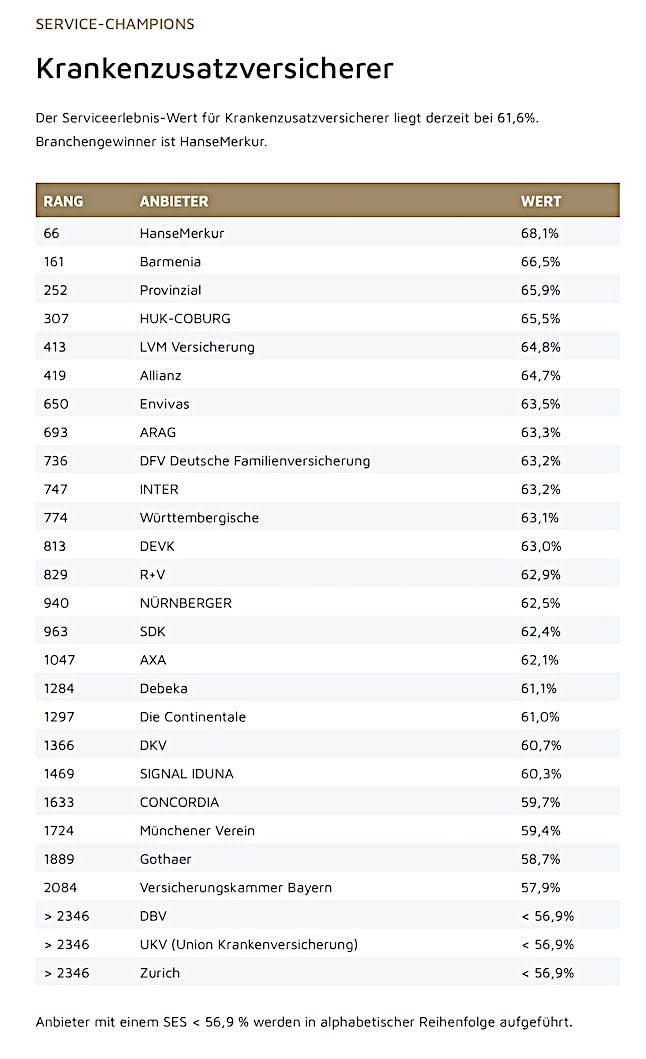The width and height of the screenshot is (646, 1059).
Task: Click the Zurich provider name
Action: click(160, 973)
